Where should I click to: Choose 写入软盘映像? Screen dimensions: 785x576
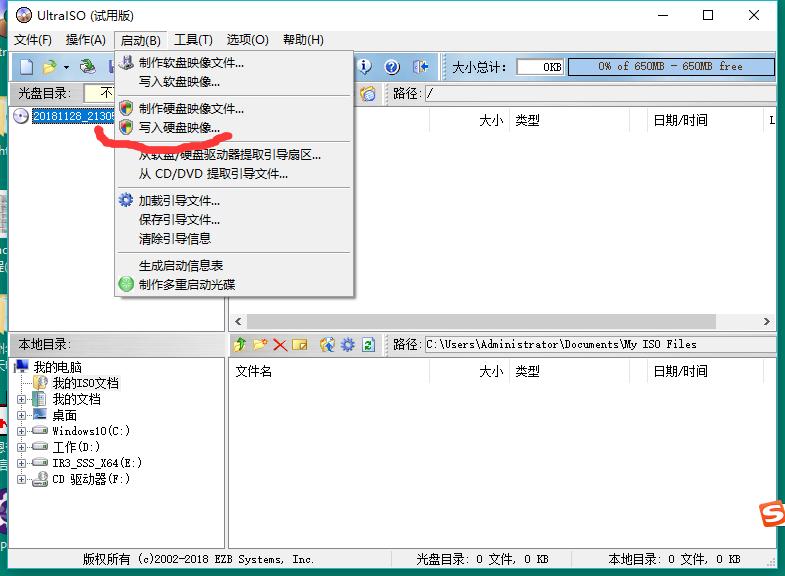[234, 82]
